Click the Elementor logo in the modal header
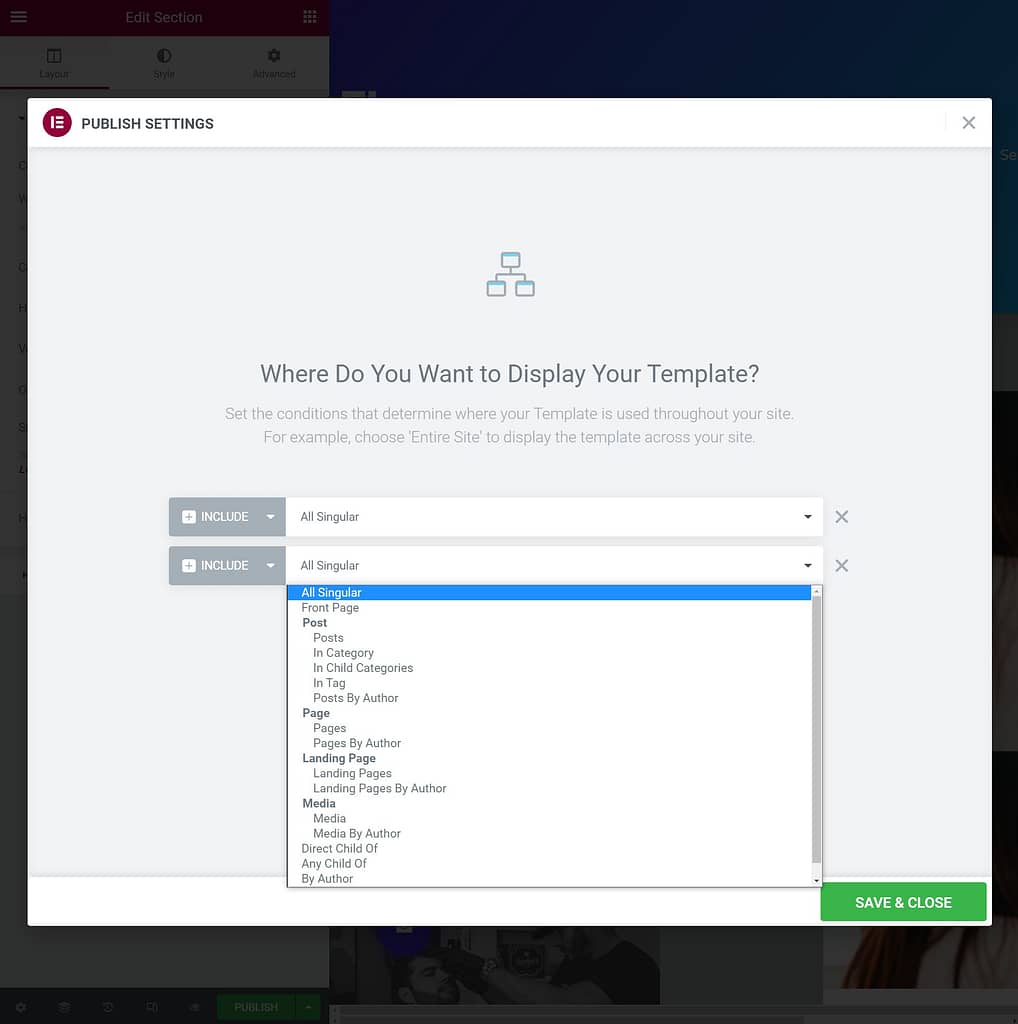 click(57, 123)
